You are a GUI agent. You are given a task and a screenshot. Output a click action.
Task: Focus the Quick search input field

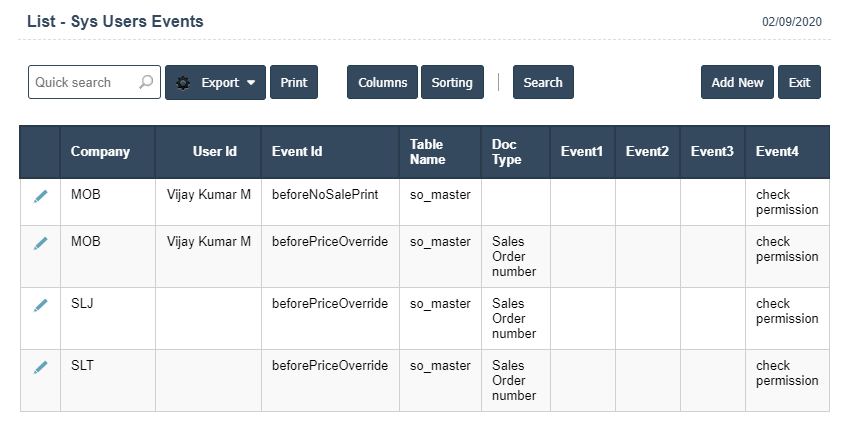pyautogui.click(x=83, y=83)
